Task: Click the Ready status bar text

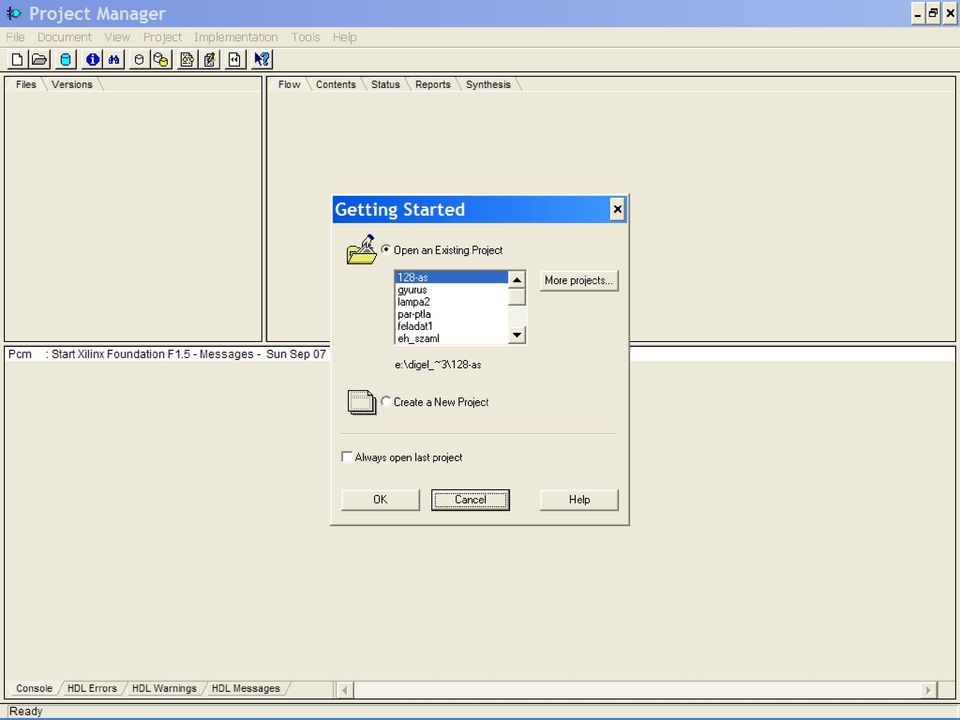Action: (26, 711)
